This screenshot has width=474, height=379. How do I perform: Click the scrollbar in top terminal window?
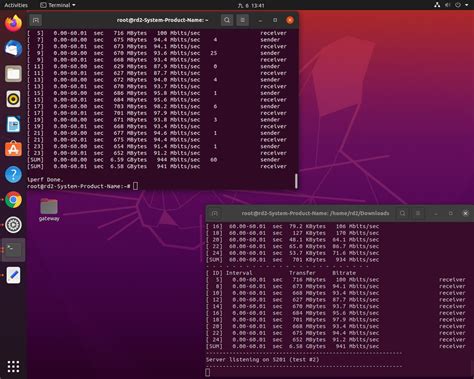point(296,181)
